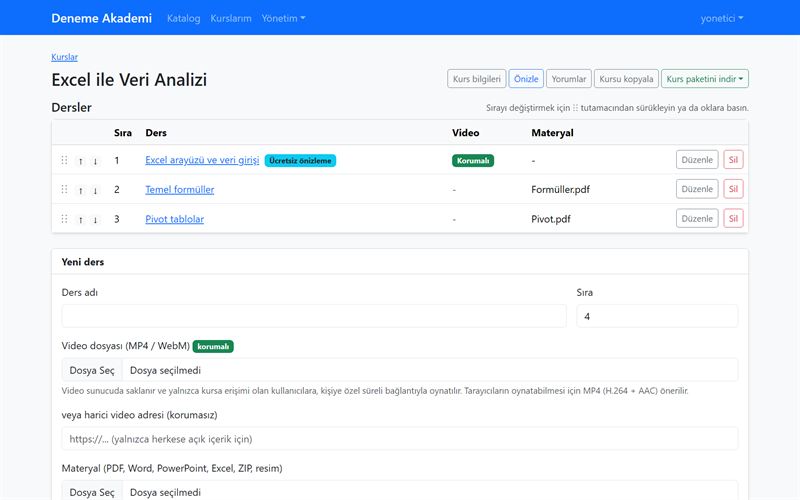Open Kurs bilgileri button
Image resolution: width=800 pixels, height=500 pixels.
coord(477,79)
